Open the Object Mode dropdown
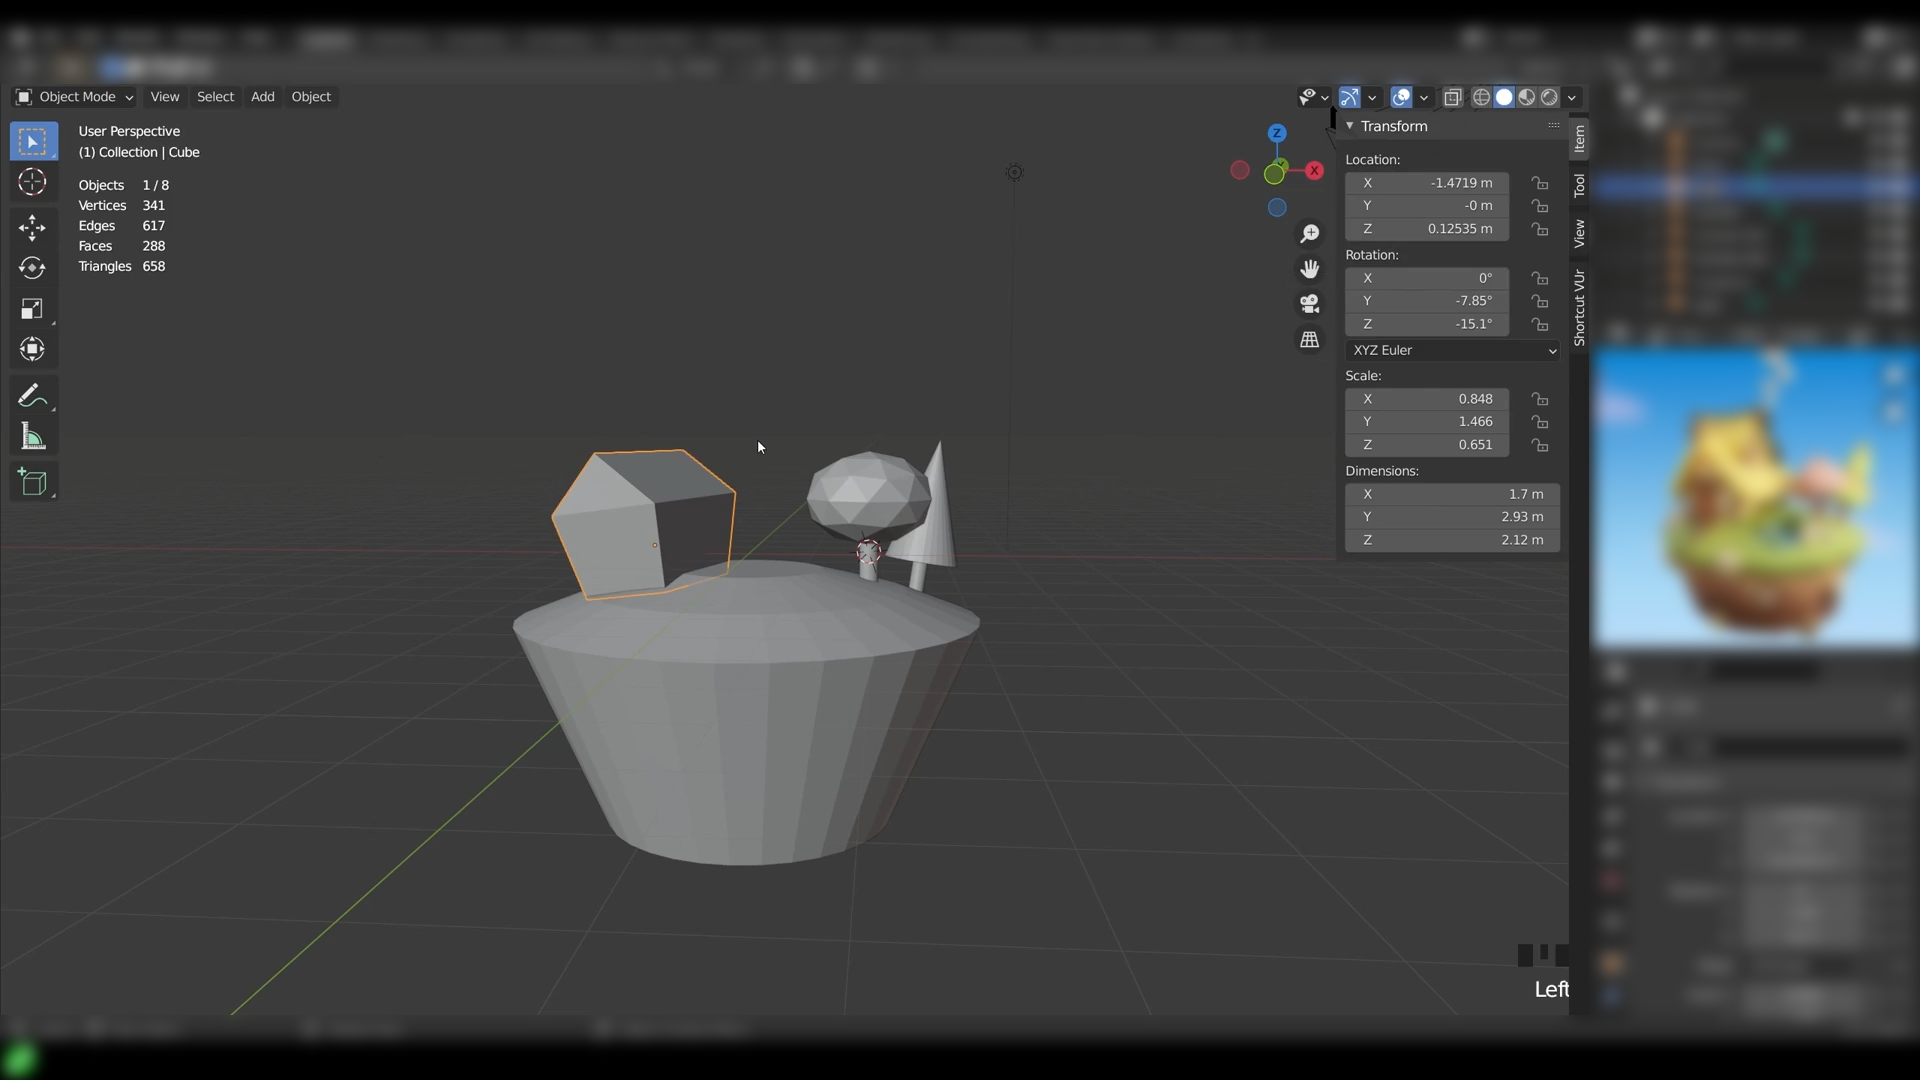The width and height of the screenshot is (1920, 1080). (x=72, y=97)
